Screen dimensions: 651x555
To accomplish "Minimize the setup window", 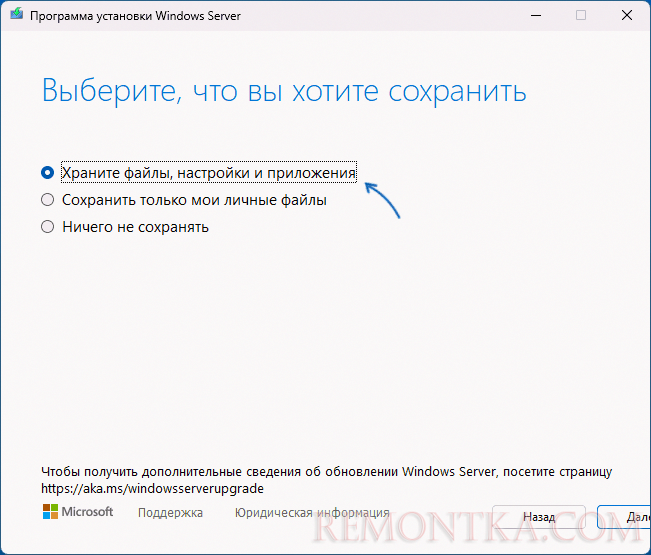I will (x=536, y=16).
